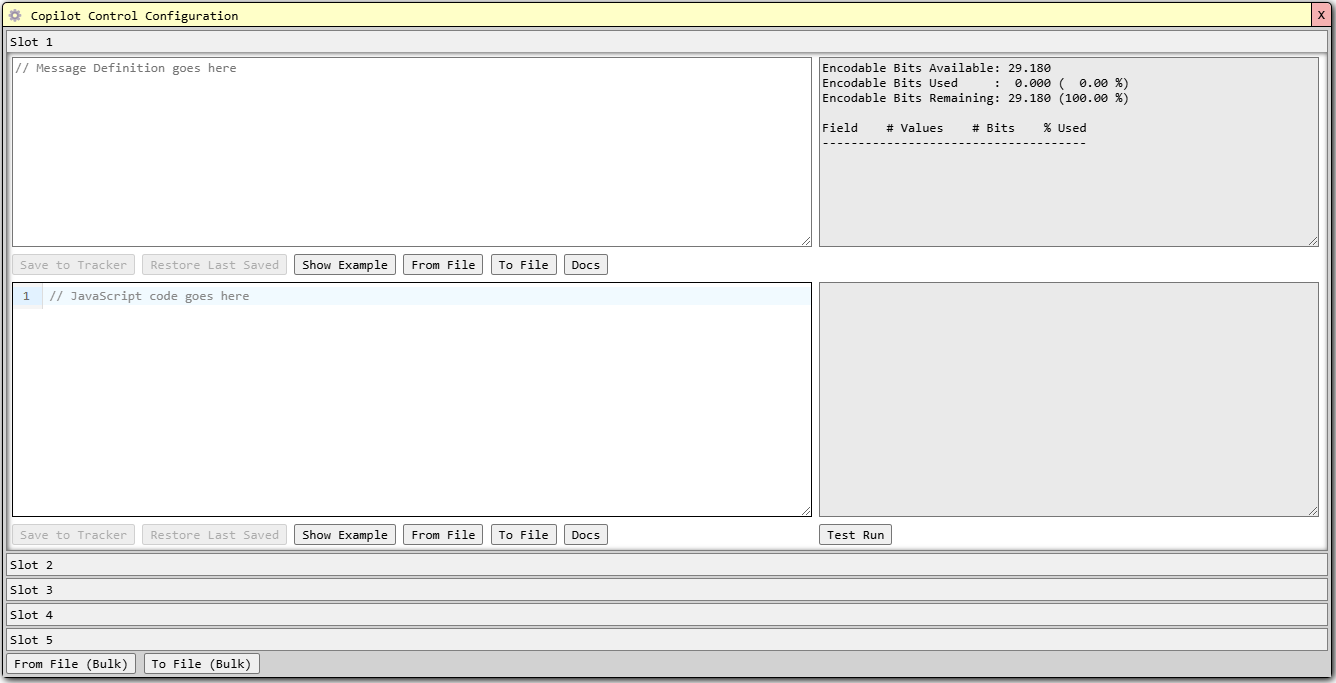This screenshot has width=1336, height=683.
Task: Expand the Slot 3 section
Action: coord(666,590)
